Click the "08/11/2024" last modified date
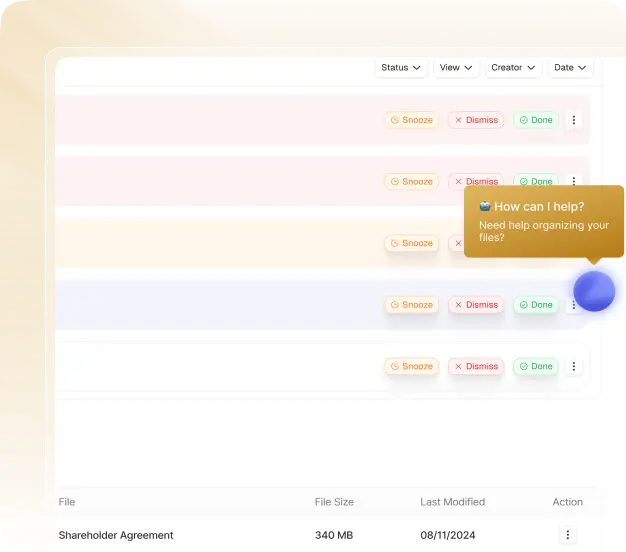Image resolution: width=626 pixels, height=552 pixels. coord(448,535)
